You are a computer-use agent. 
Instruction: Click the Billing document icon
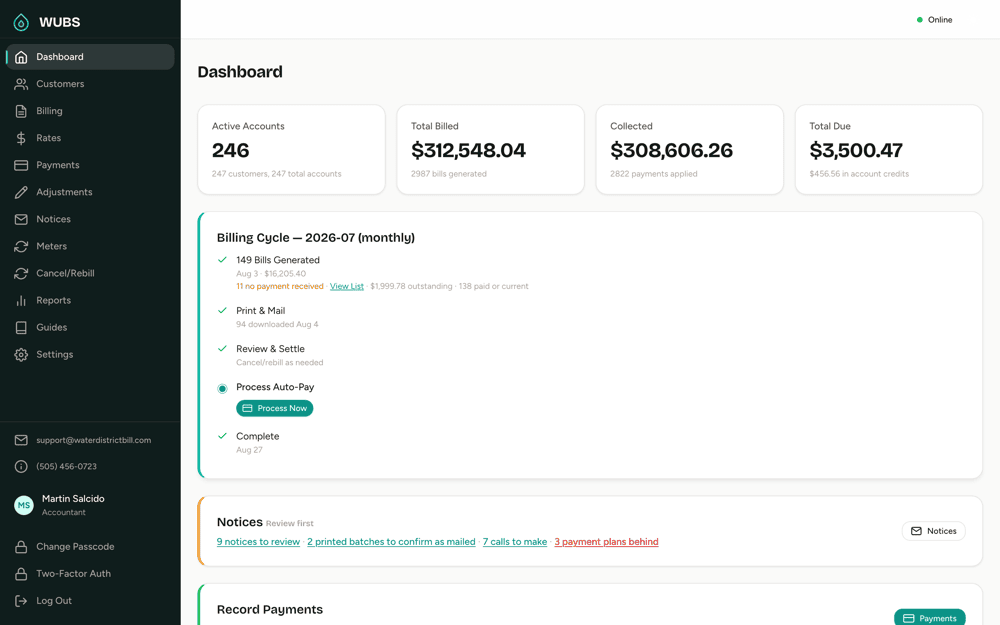pos(21,111)
